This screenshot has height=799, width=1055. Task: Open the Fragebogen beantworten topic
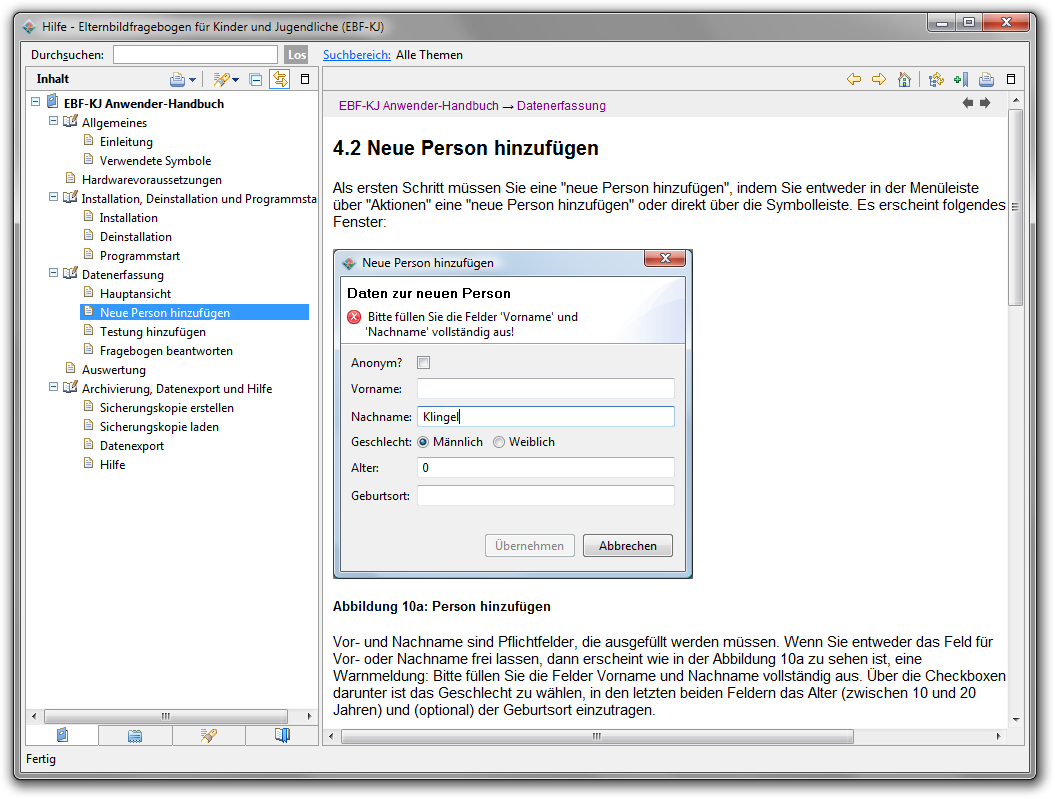pyautogui.click(x=166, y=351)
